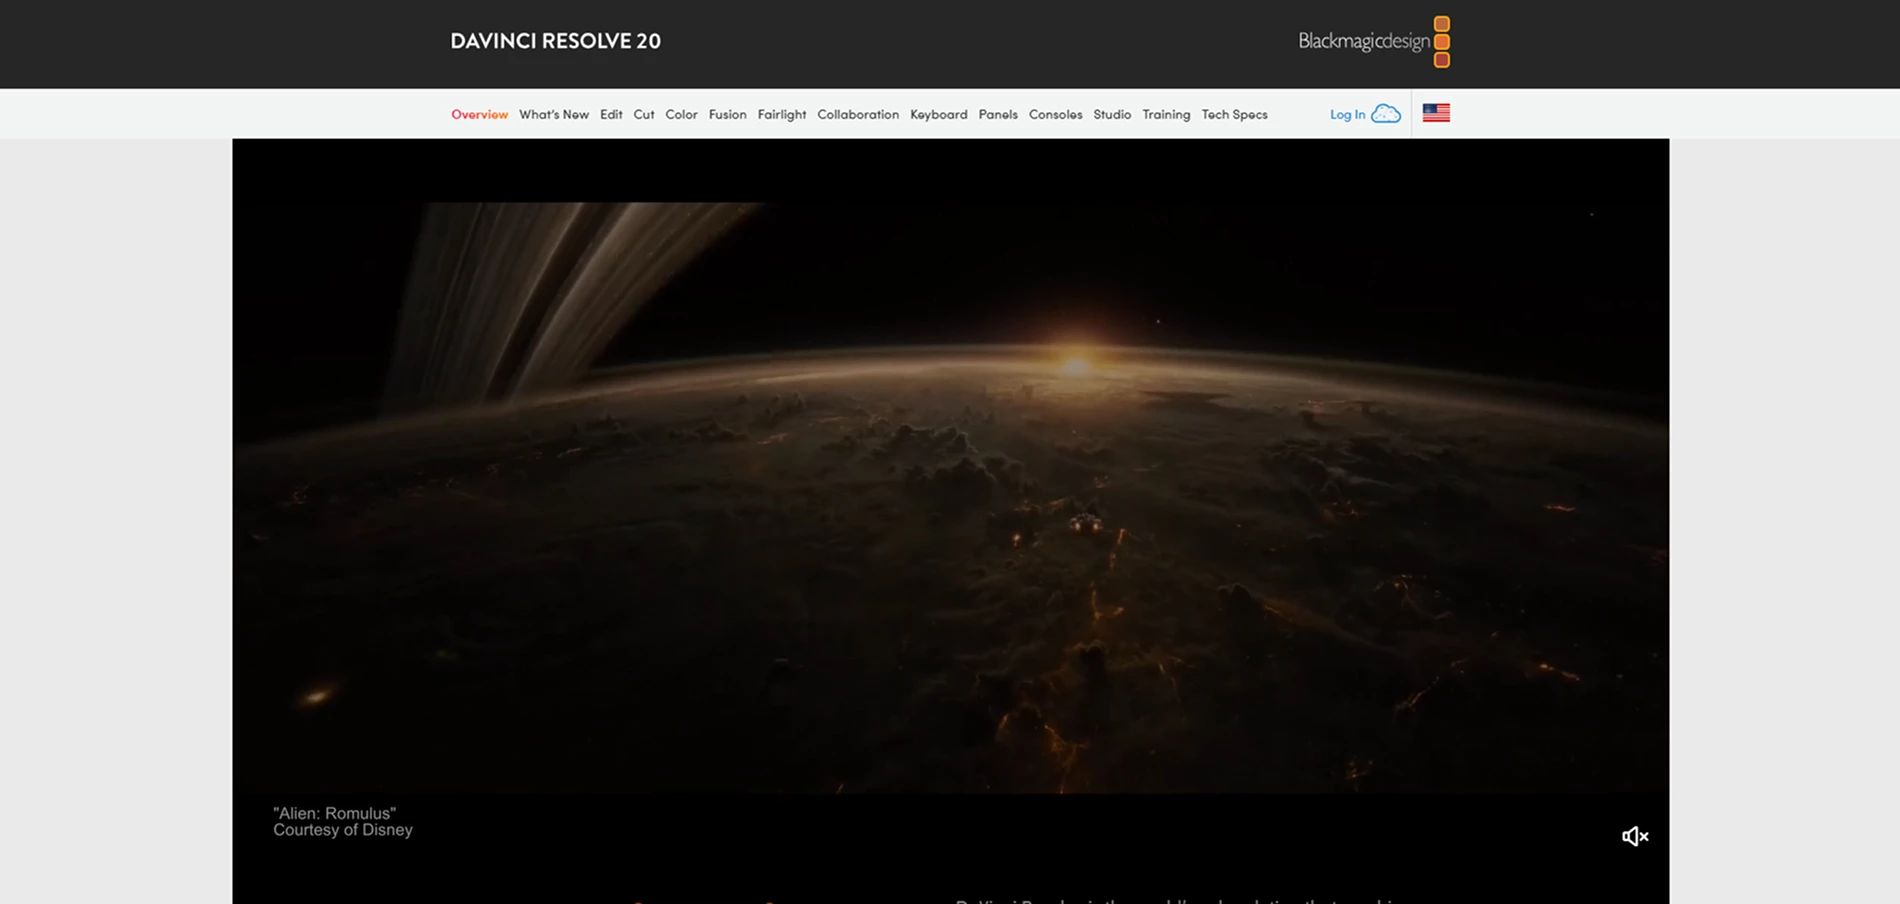This screenshot has width=1900, height=904.
Task: View the Collaboration features
Action: [857, 114]
